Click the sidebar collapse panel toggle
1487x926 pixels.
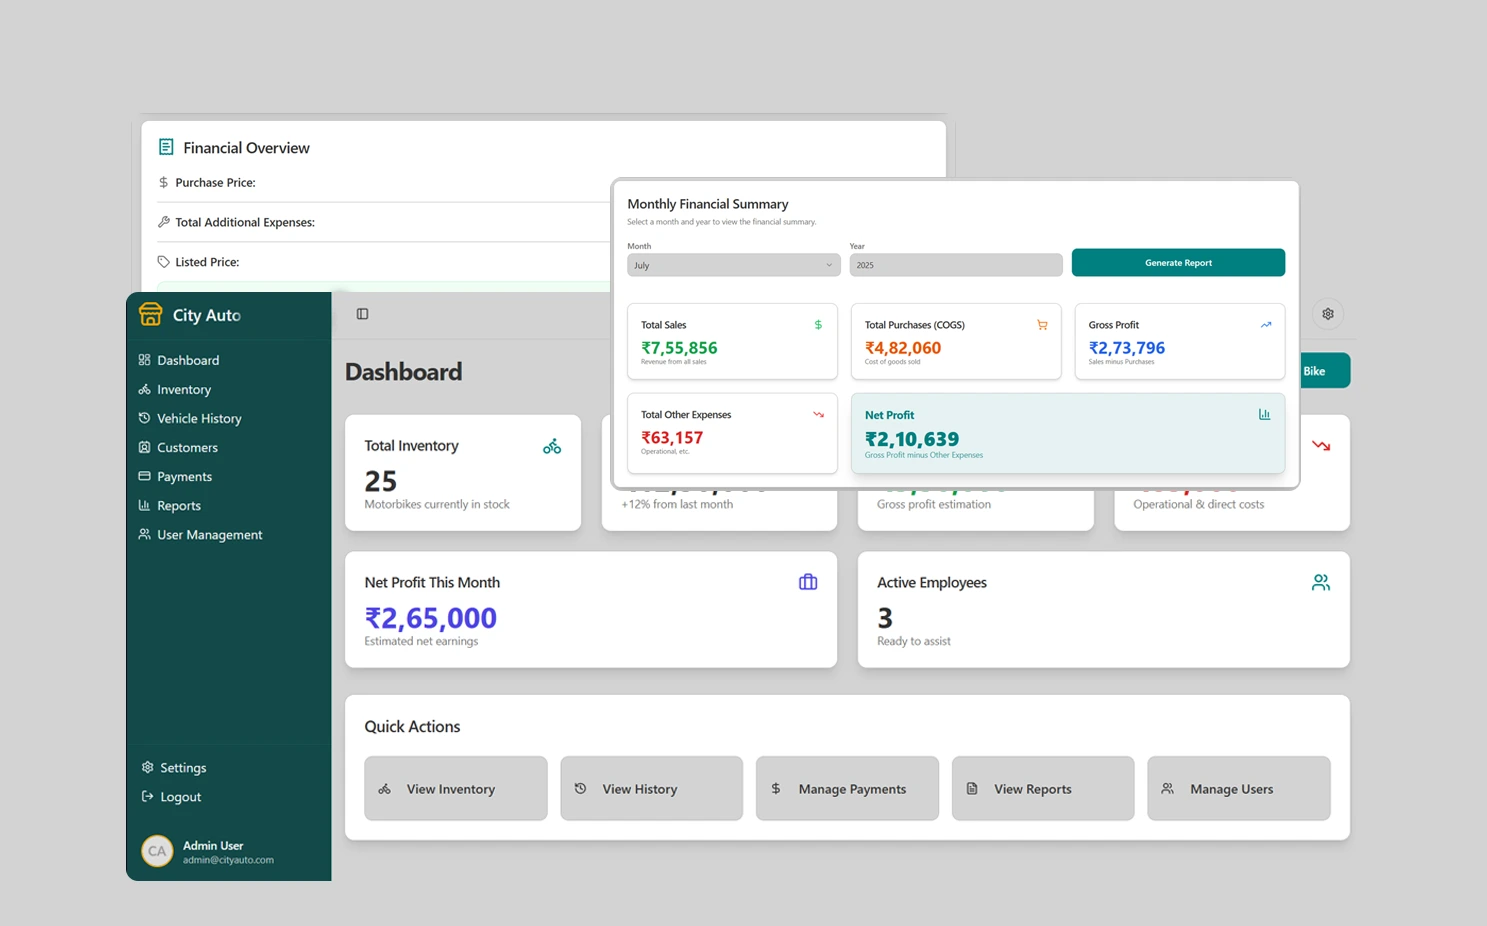coord(362,313)
